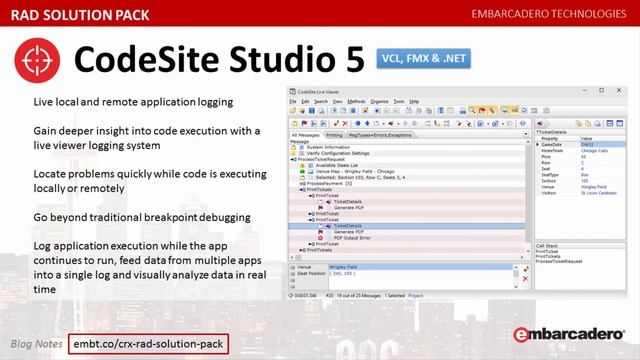The width and height of the screenshot is (640, 360).
Task: Open the embt.co/crx-rad-solution-pack blog link
Action: (x=148, y=344)
